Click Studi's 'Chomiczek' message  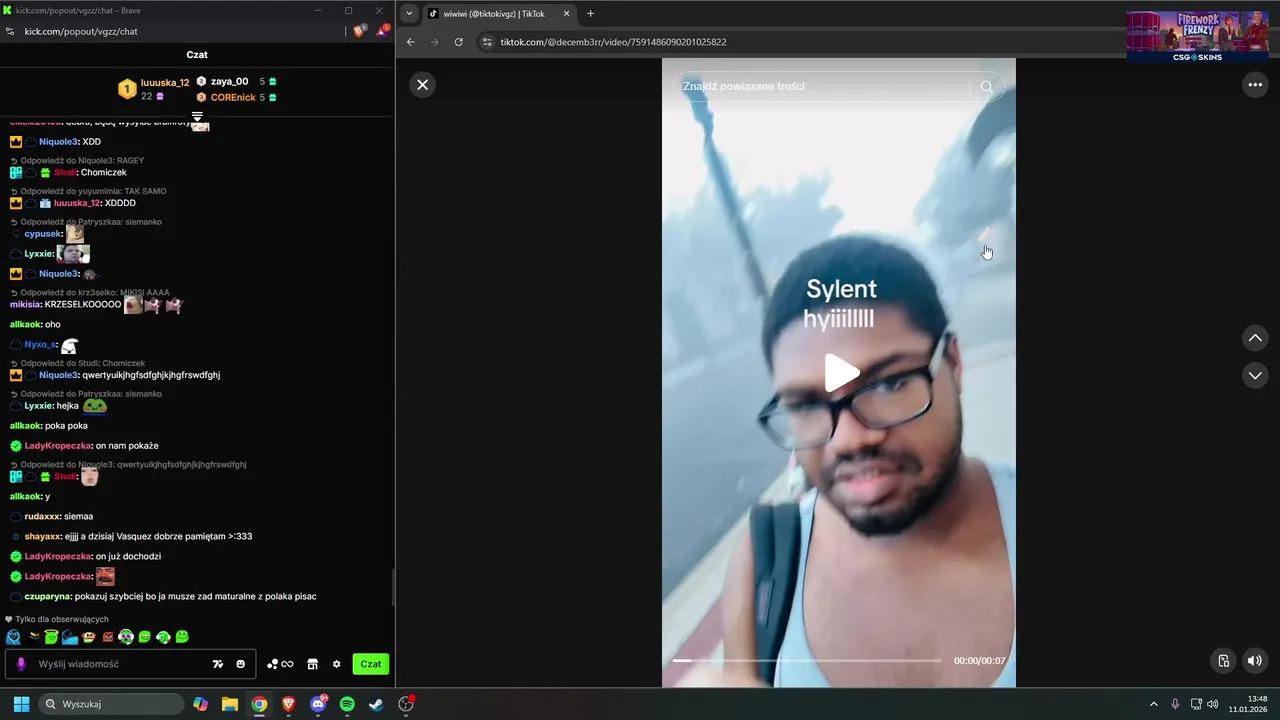(104, 173)
